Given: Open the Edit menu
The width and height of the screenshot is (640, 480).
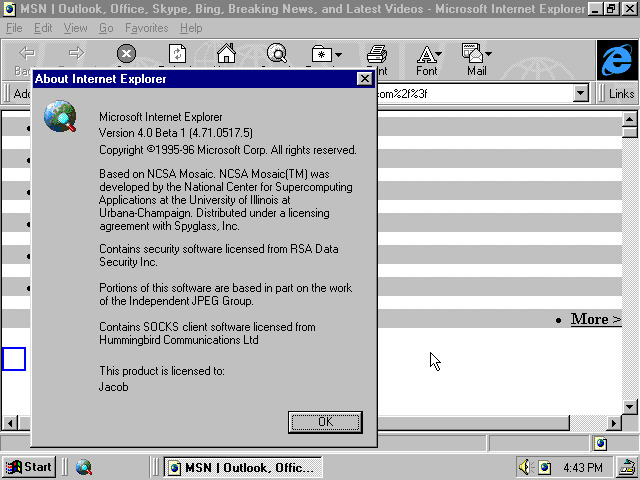Looking at the screenshot, I should pos(43,28).
